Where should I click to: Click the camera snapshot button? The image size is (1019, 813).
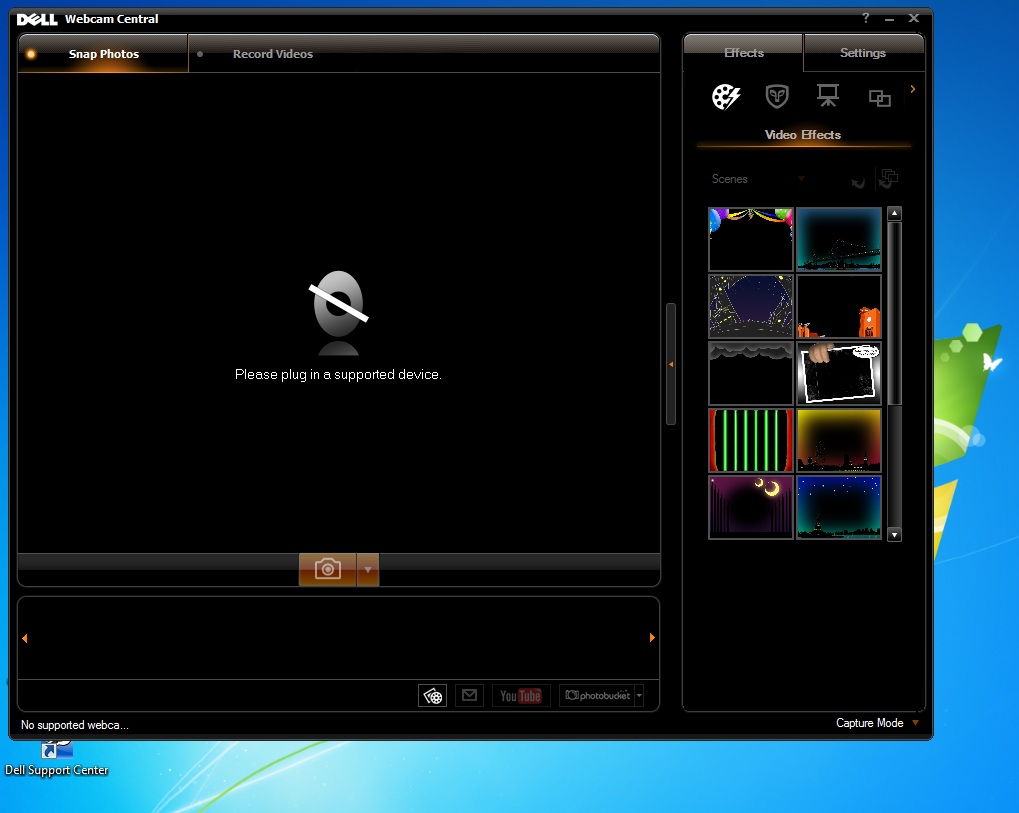tap(328, 569)
